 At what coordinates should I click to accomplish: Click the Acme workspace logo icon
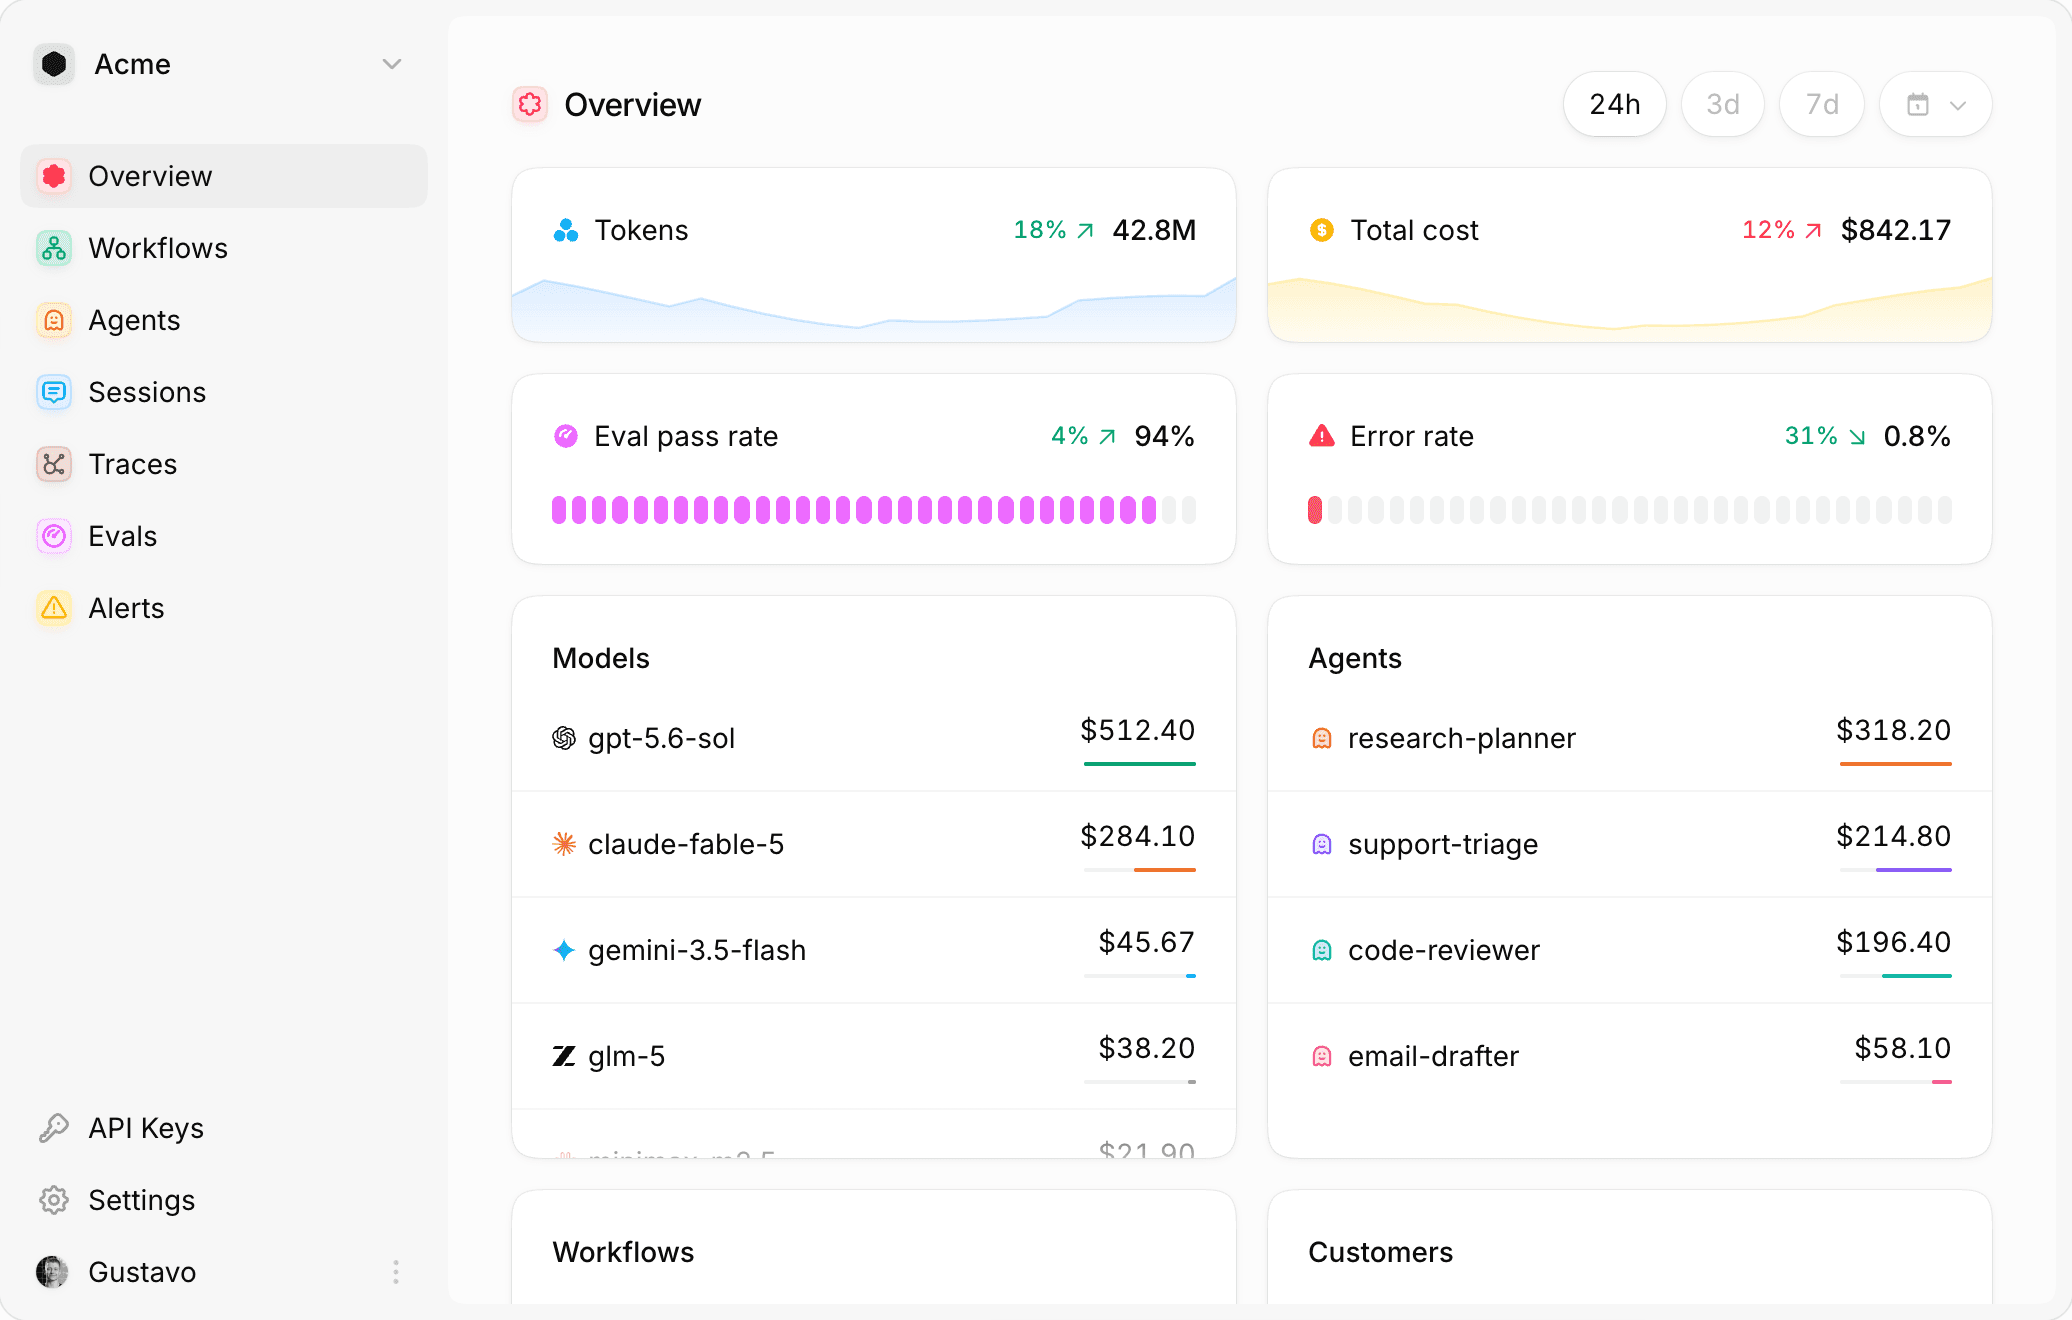click(x=54, y=64)
